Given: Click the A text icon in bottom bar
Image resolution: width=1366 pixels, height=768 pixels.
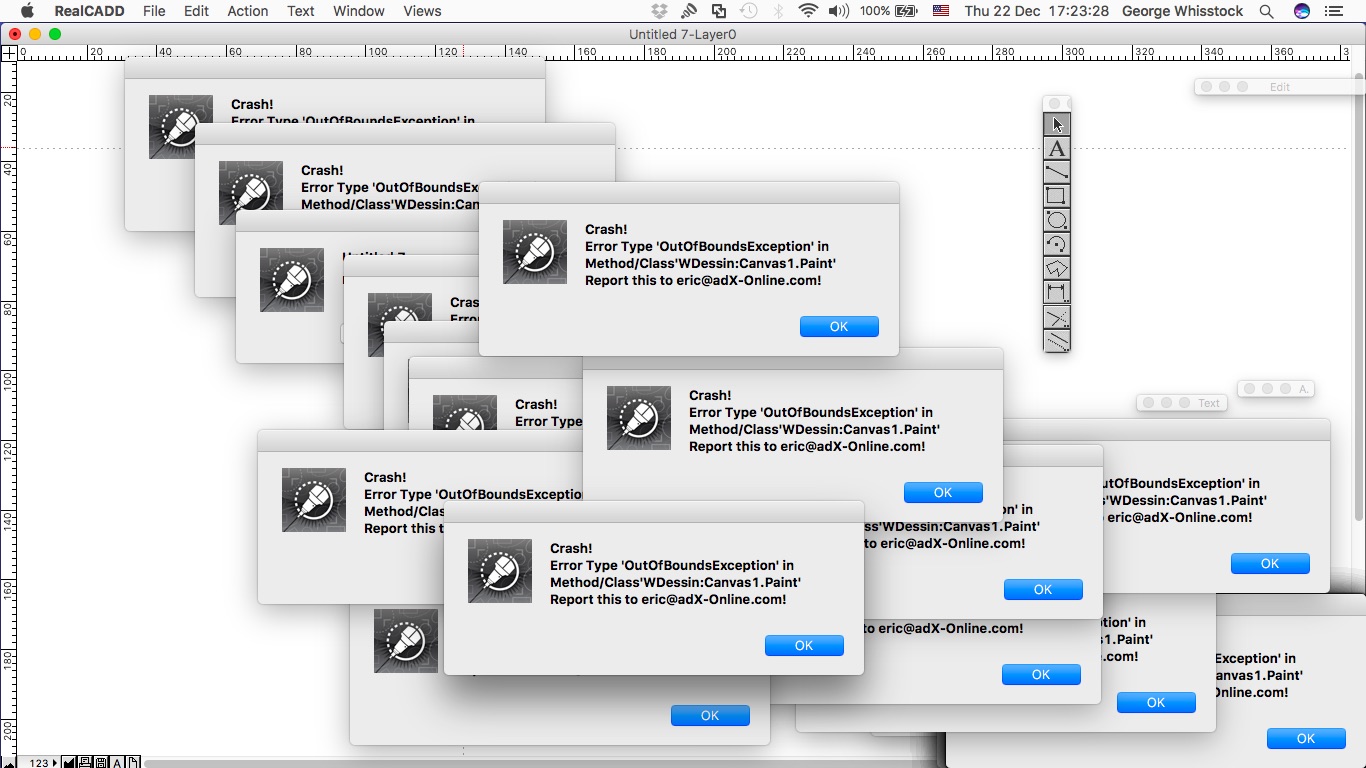Looking at the screenshot, I should click(x=117, y=762).
